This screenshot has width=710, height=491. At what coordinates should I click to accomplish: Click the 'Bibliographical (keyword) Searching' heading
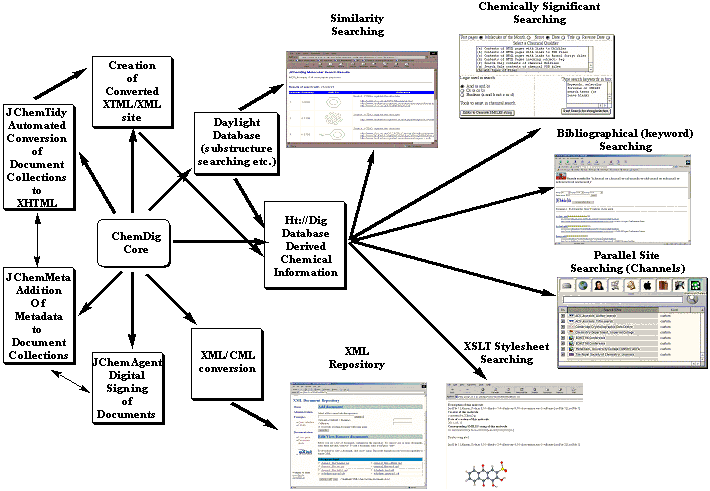coord(625,140)
